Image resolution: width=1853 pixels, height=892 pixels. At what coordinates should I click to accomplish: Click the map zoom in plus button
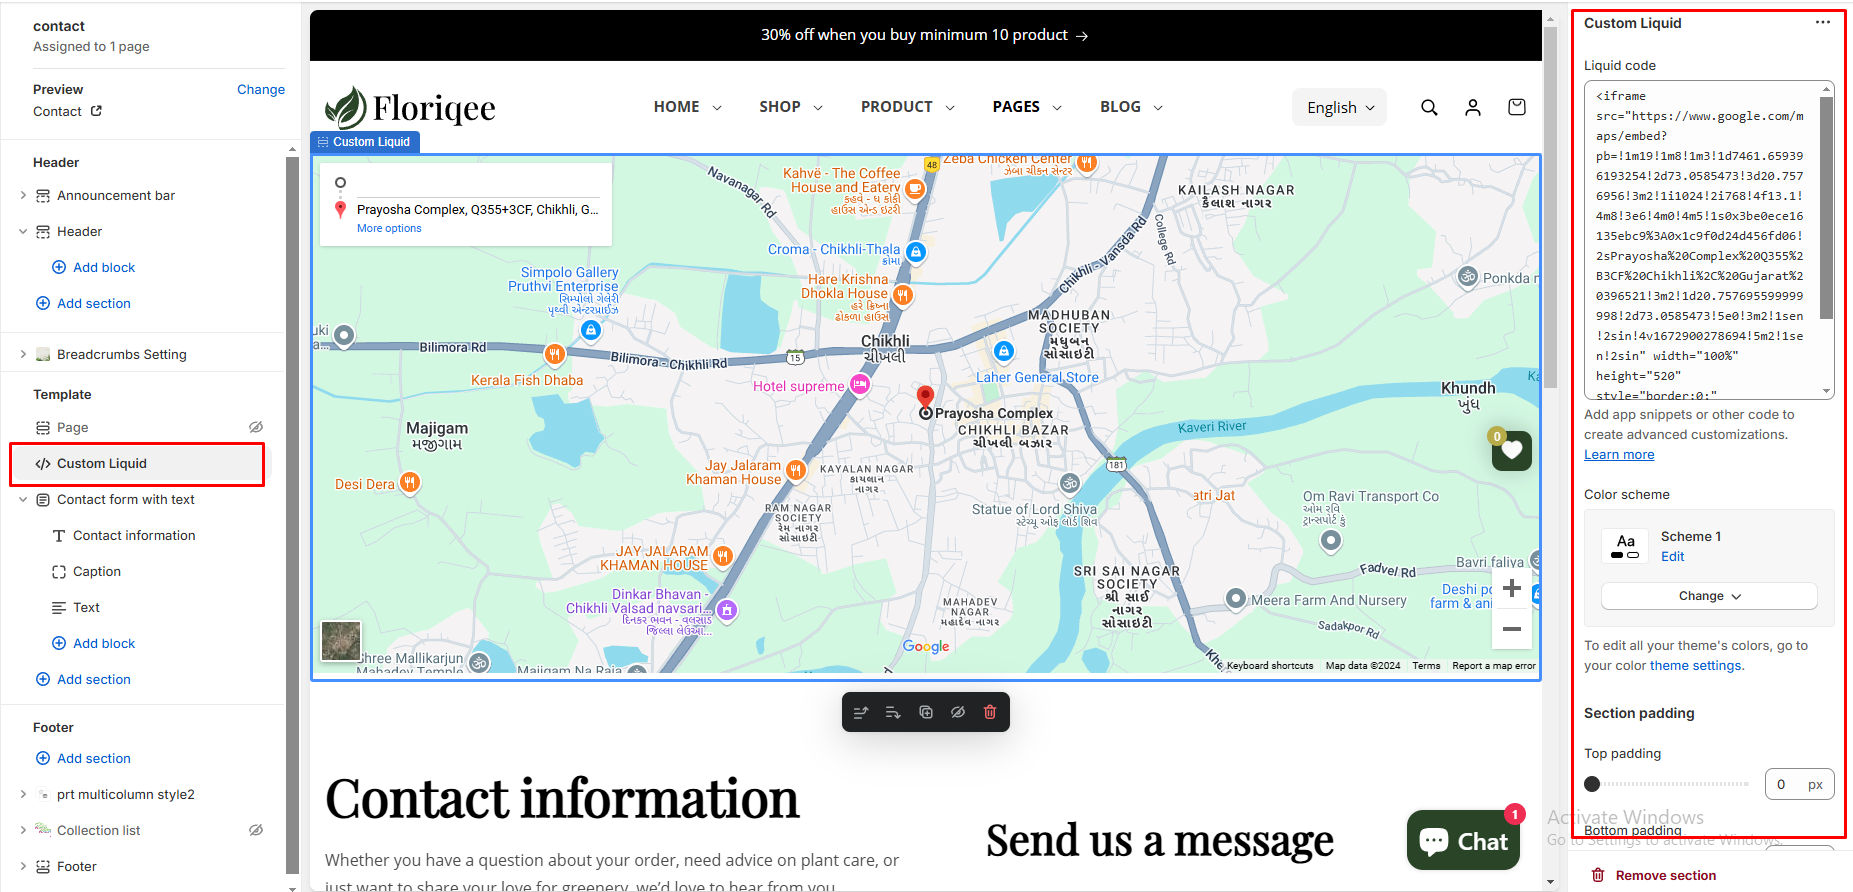click(1512, 588)
